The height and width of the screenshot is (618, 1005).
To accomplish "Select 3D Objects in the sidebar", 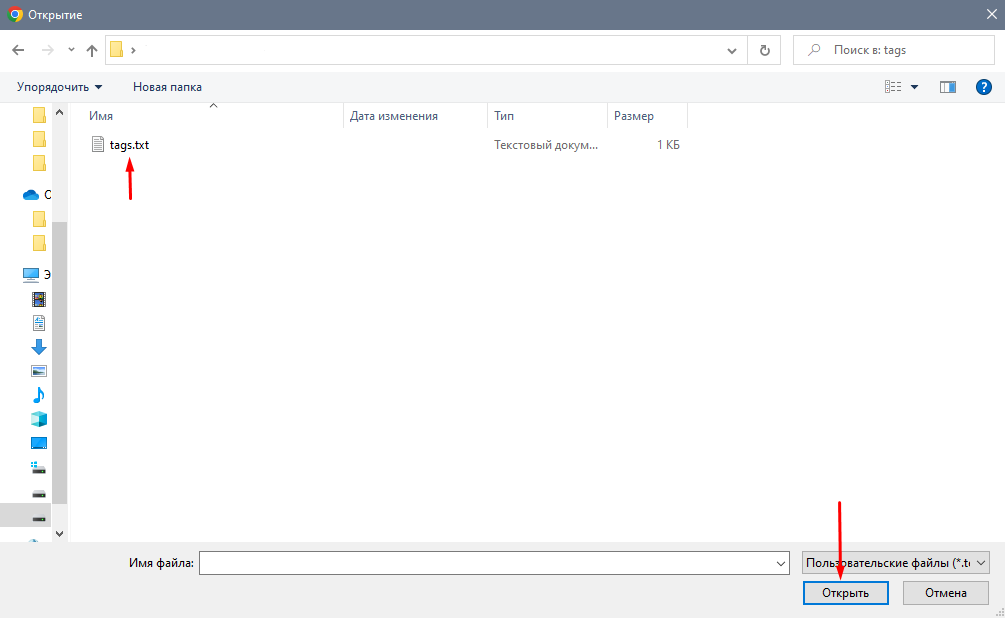I will (39, 419).
